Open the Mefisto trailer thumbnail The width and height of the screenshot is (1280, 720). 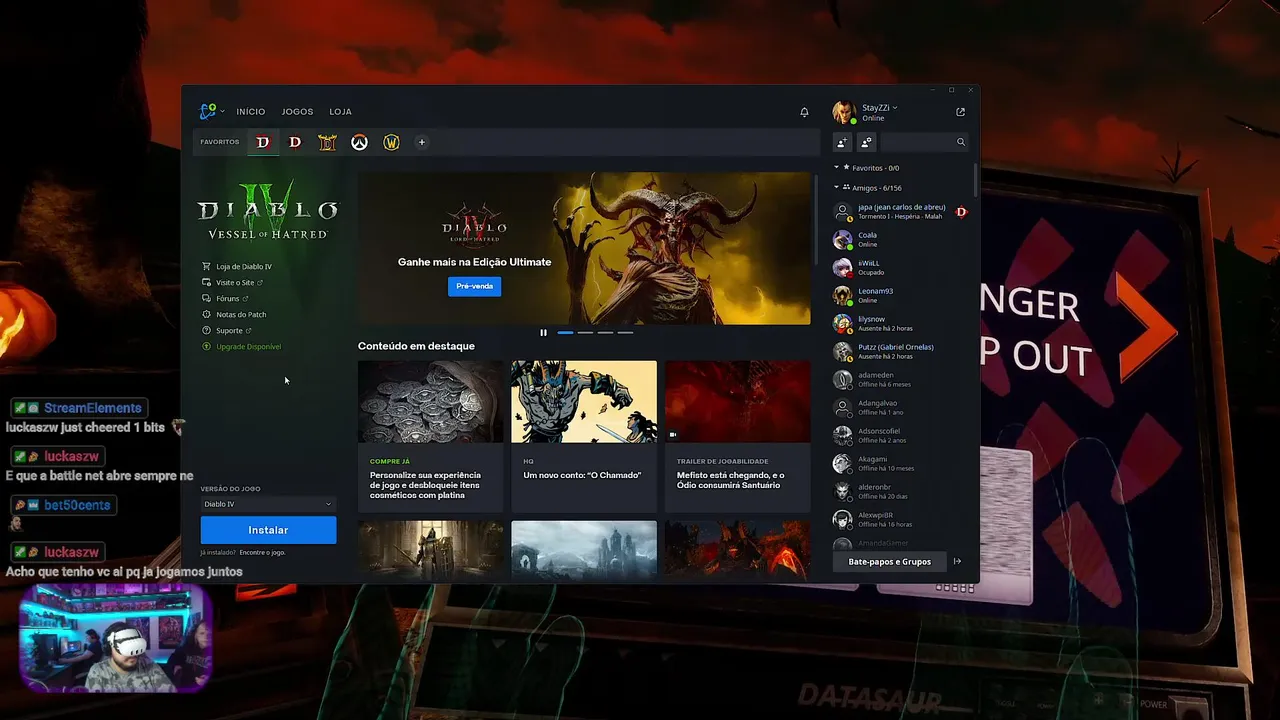click(x=737, y=401)
